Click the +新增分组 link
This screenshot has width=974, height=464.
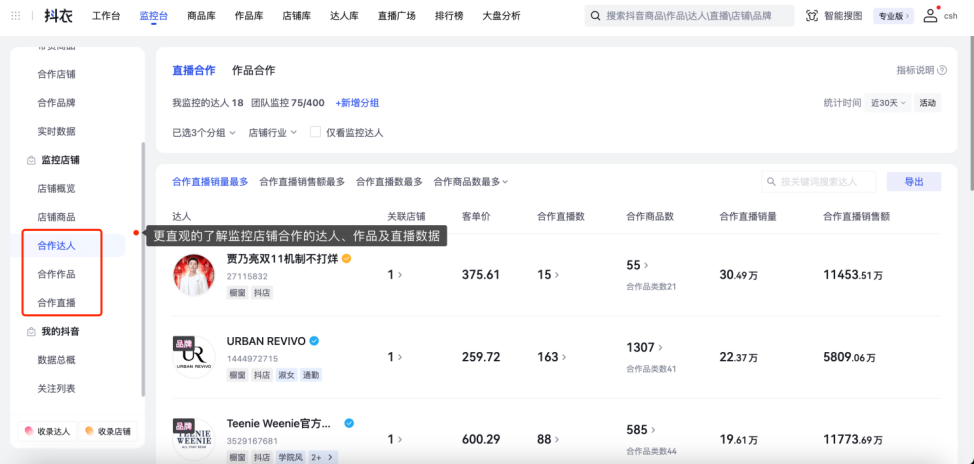357,103
